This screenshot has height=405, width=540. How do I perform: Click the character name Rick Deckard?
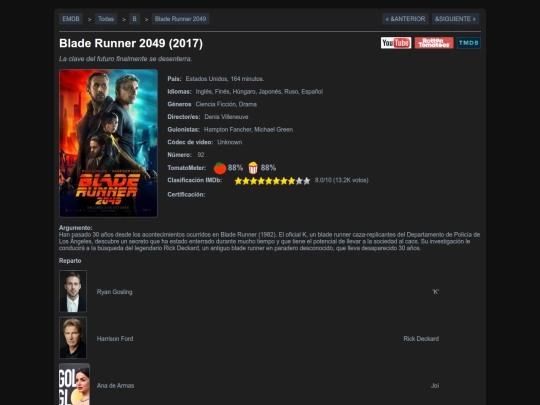click(421, 339)
